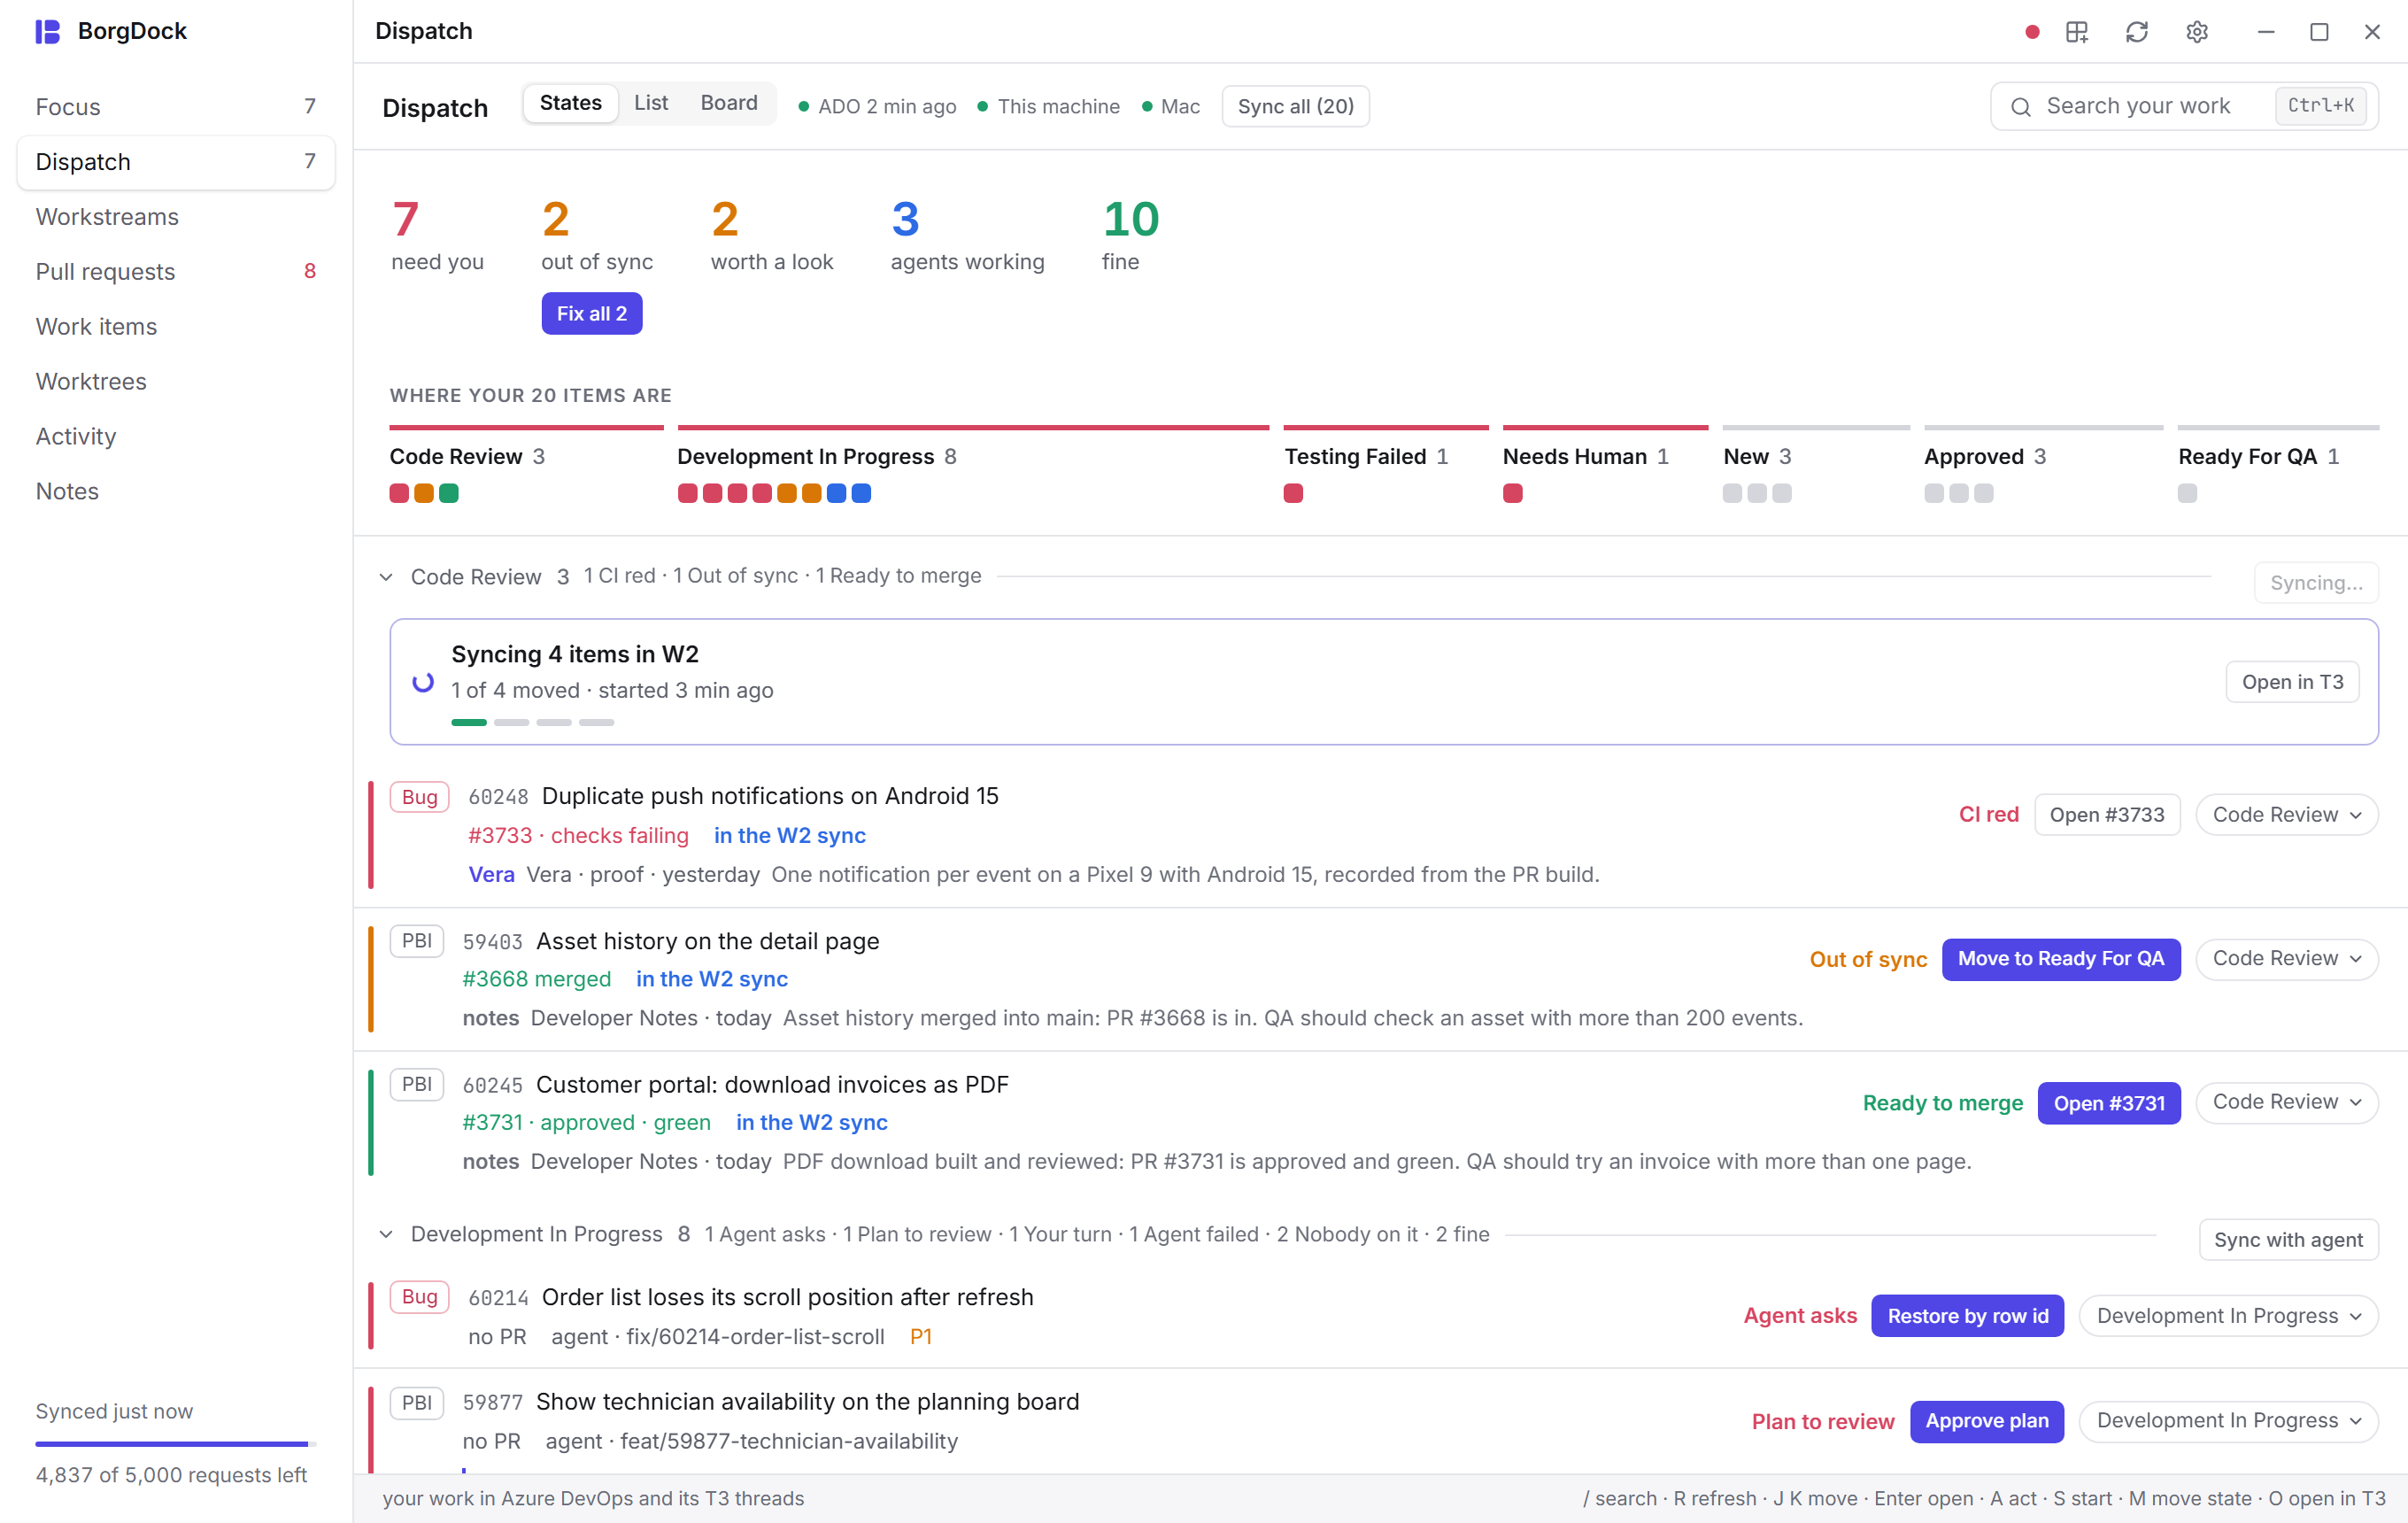Collapse the Code Review section chevron

386,577
